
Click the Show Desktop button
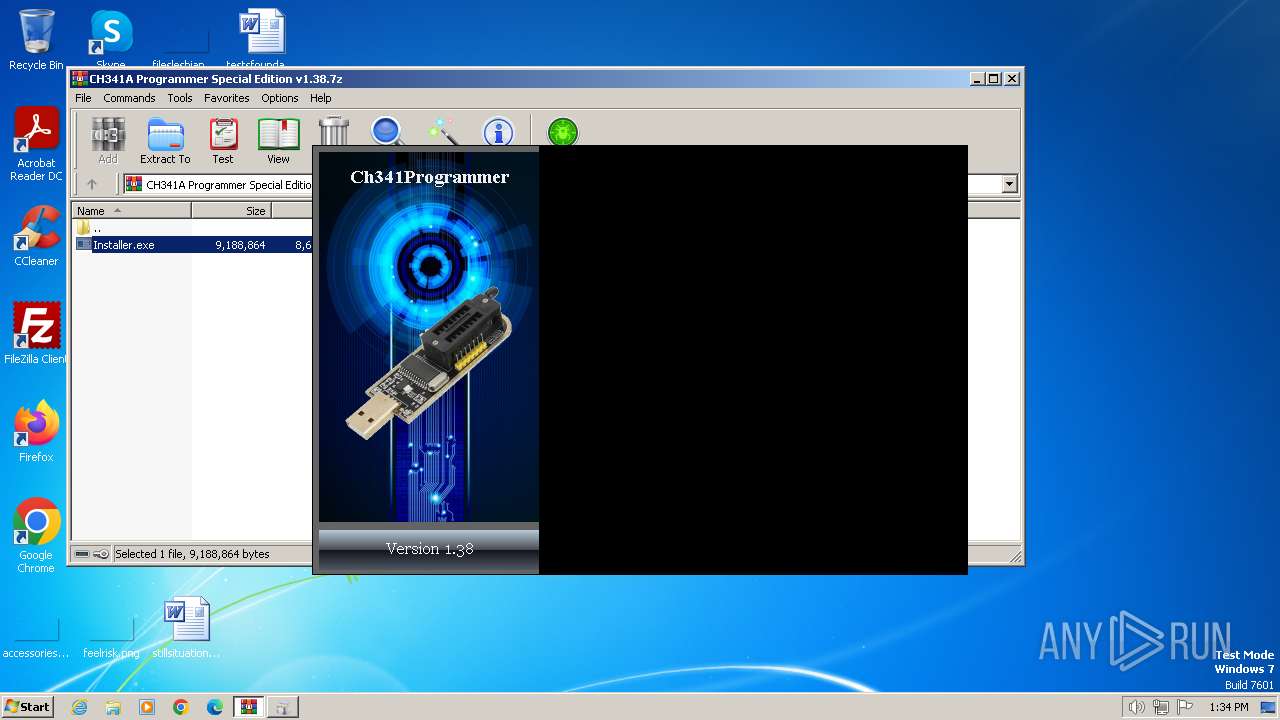(x=1269, y=707)
